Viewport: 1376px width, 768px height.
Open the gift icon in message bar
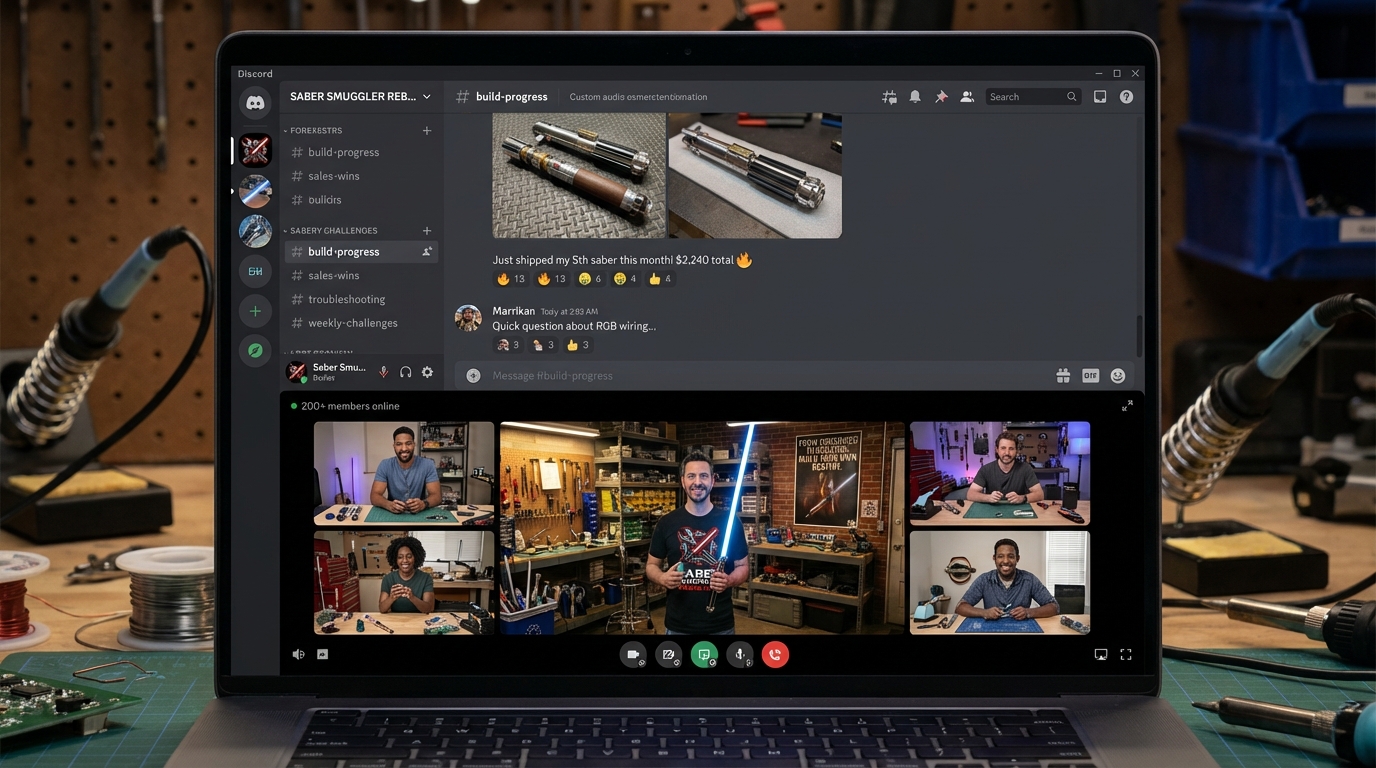click(1063, 376)
